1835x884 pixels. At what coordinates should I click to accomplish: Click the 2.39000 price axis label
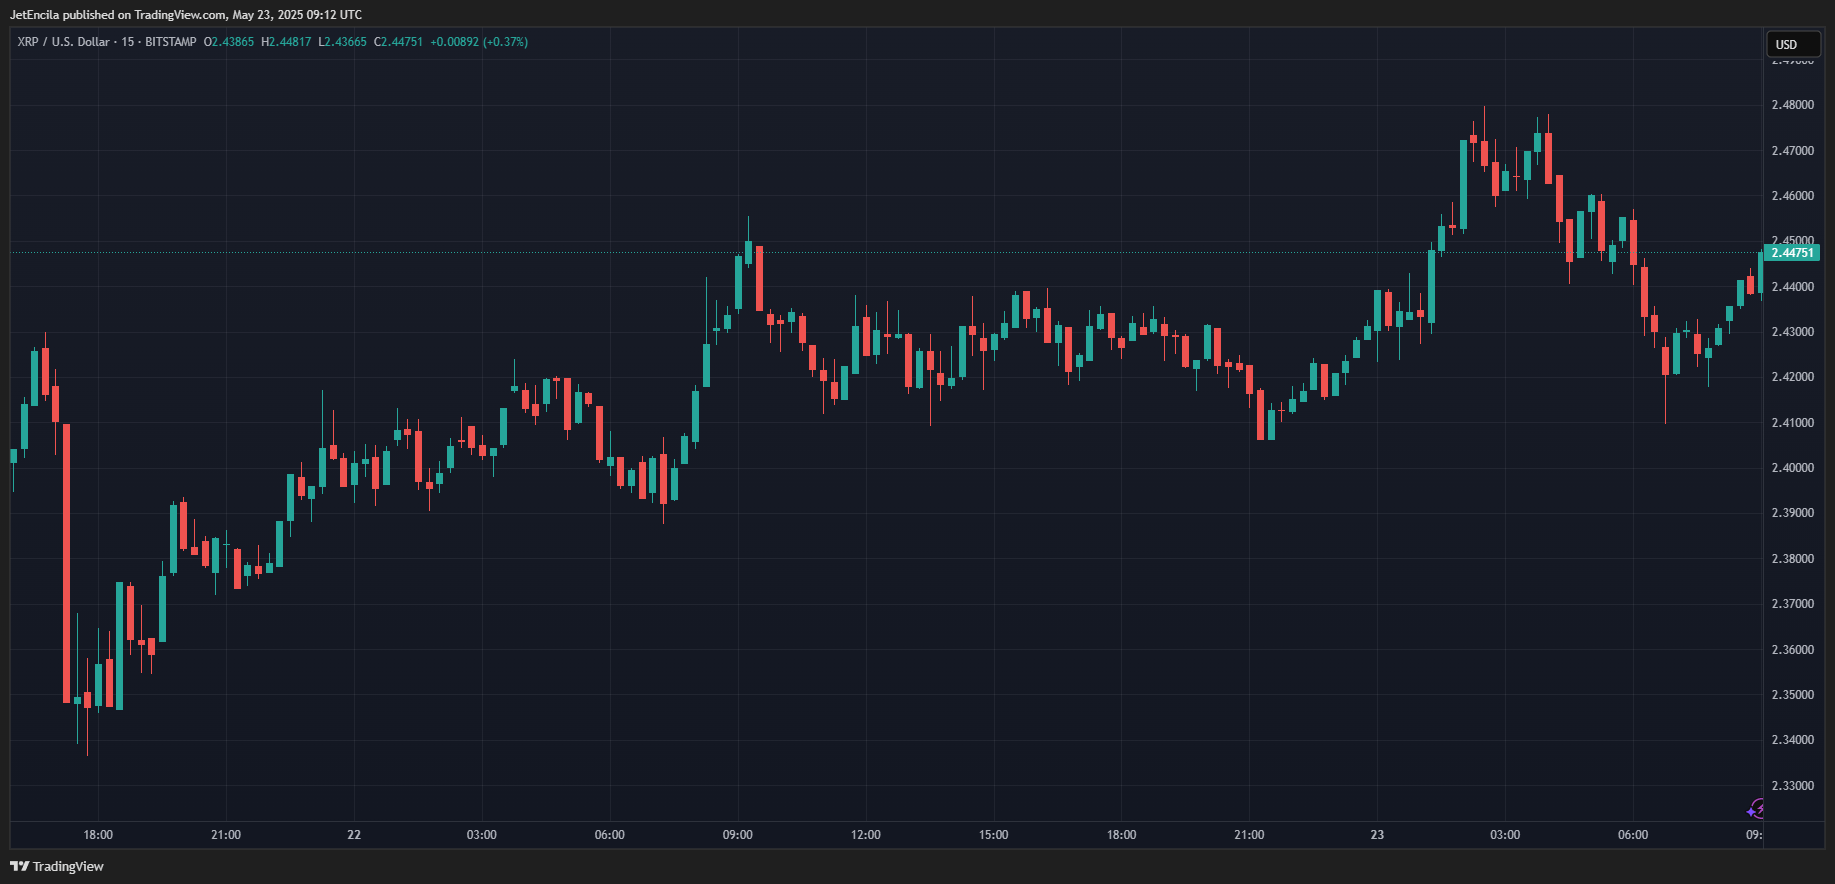click(x=1792, y=513)
